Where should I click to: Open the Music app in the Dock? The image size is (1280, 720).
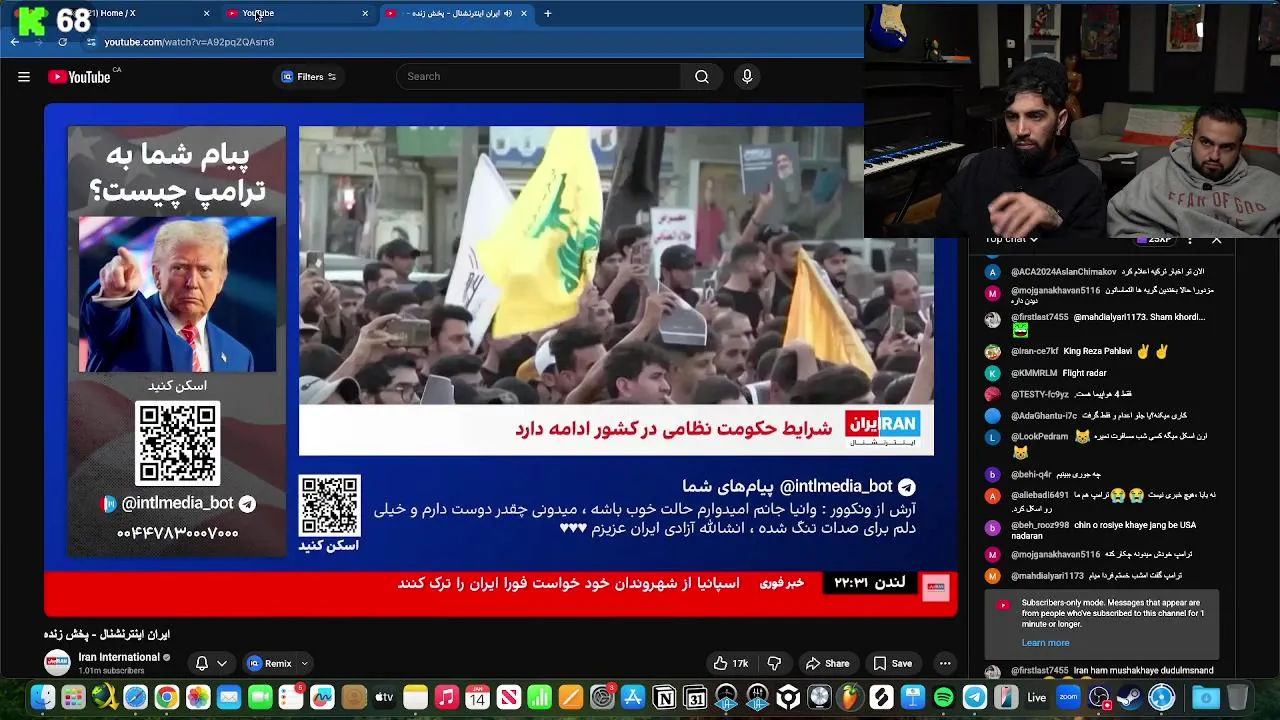[446, 697]
